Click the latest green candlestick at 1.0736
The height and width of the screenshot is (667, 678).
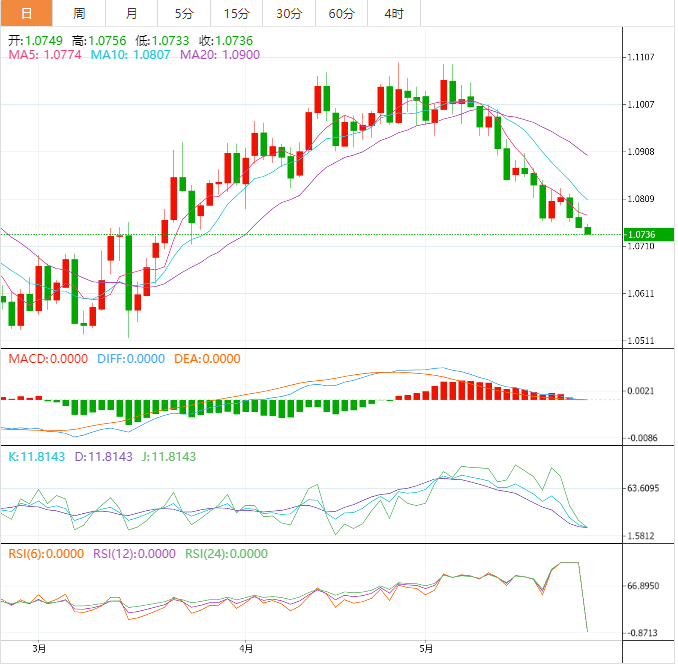coord(588,230)
